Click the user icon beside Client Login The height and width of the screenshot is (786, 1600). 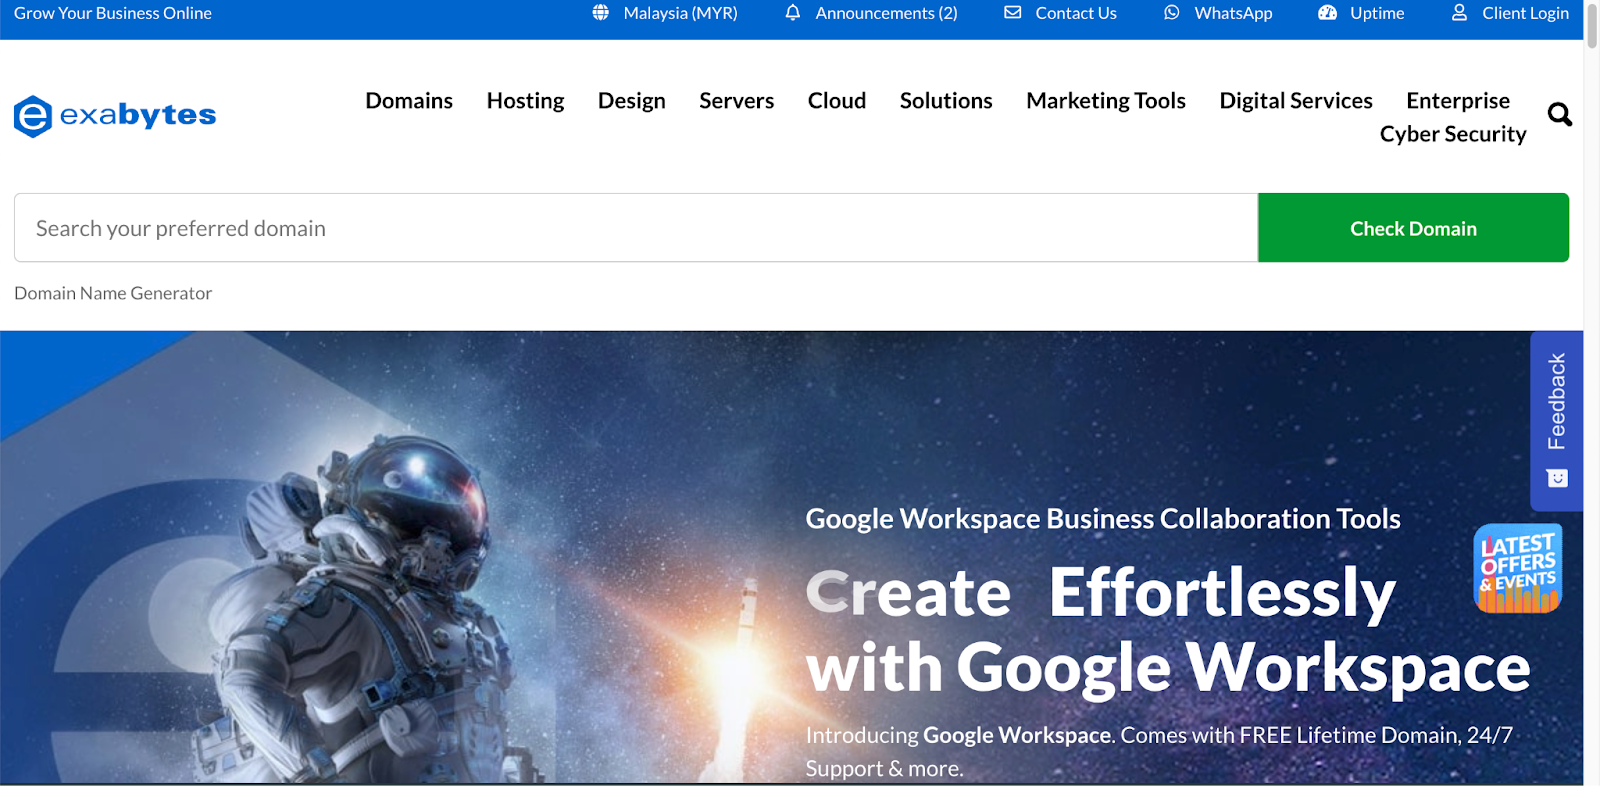point(1459,13)
